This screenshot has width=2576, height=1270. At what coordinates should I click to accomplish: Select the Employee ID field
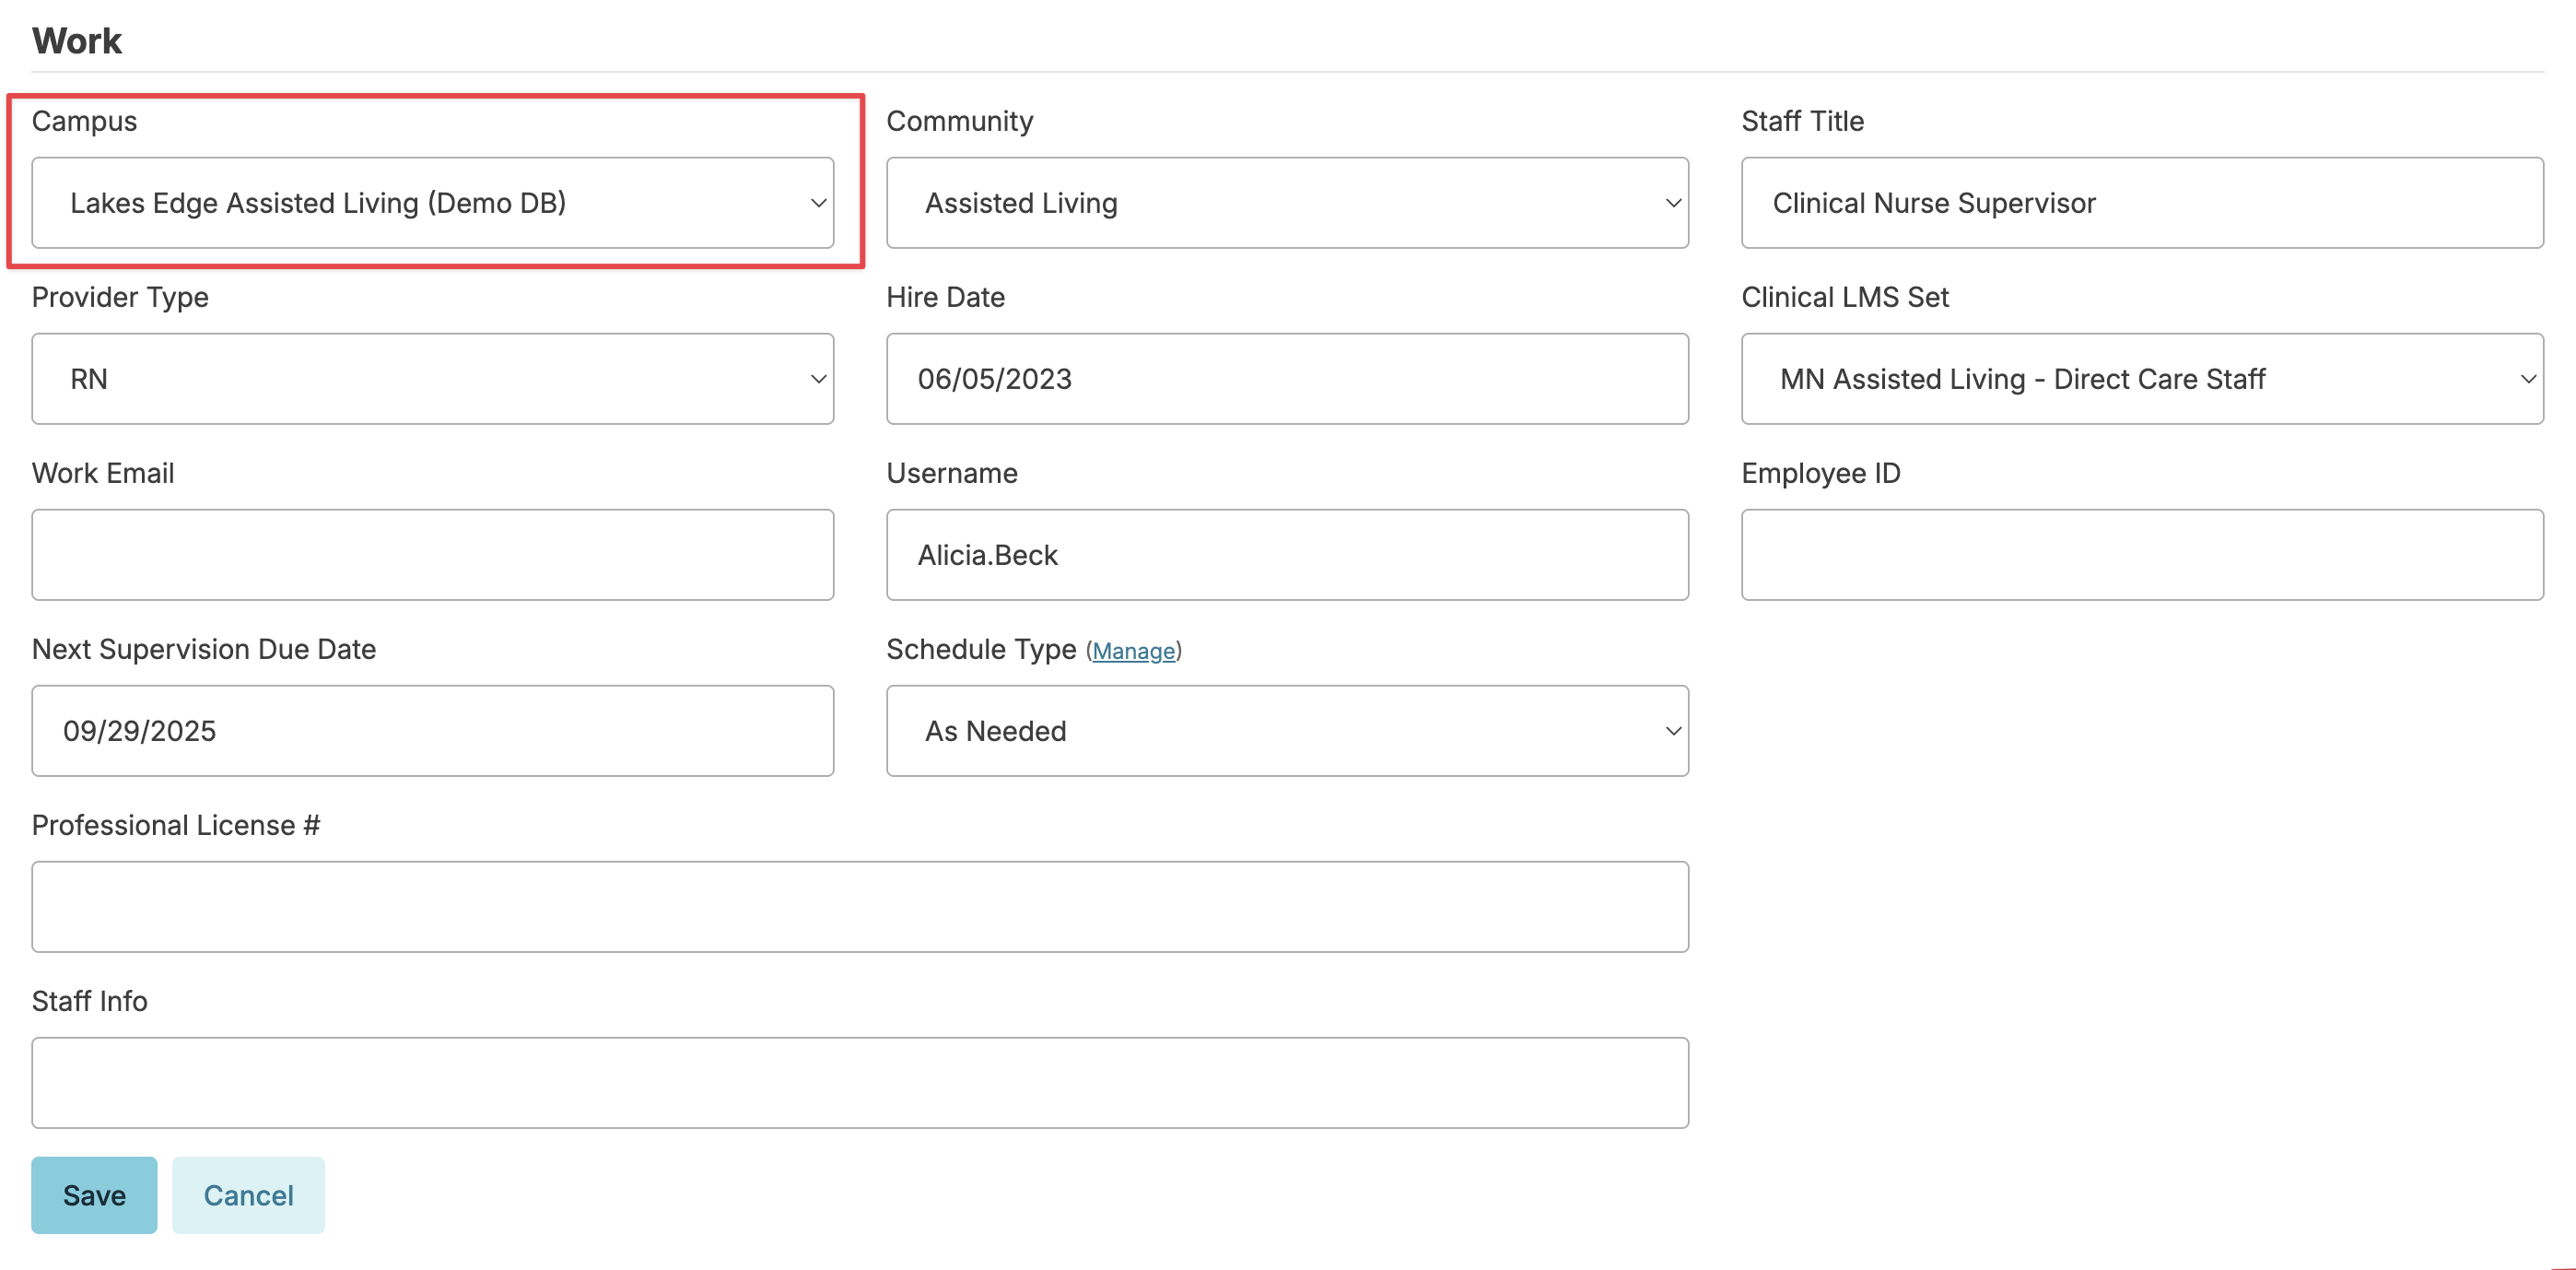coord(2141,555)
